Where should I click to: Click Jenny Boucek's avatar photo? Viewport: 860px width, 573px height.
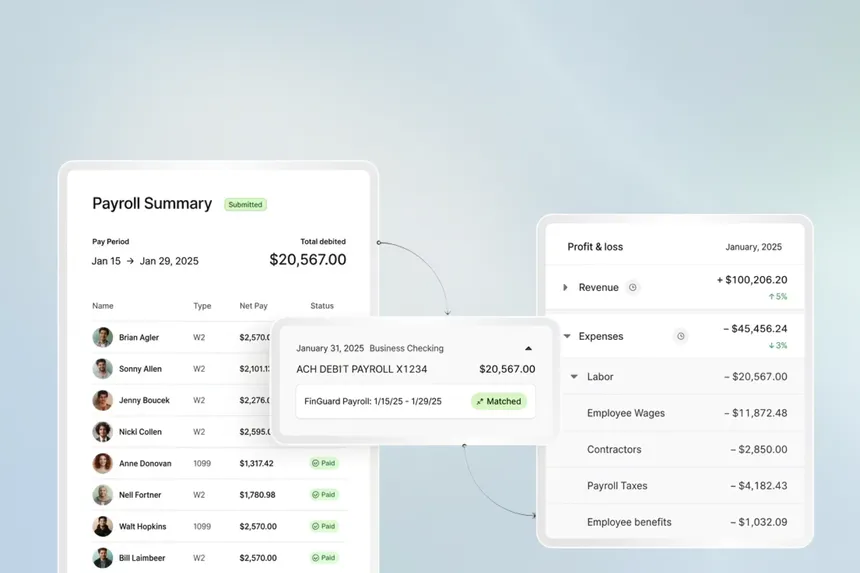(x=103, y=400)
